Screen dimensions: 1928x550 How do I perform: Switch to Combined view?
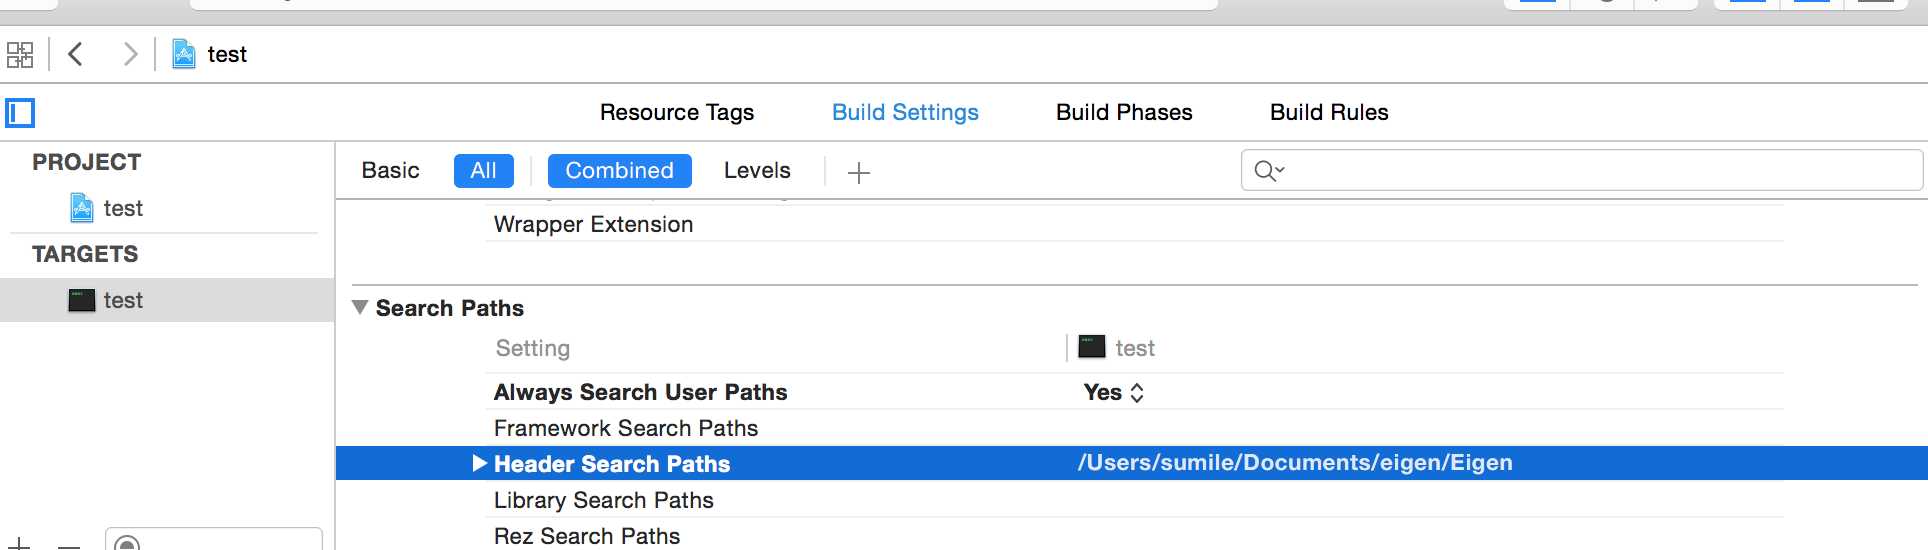point(619,171)
